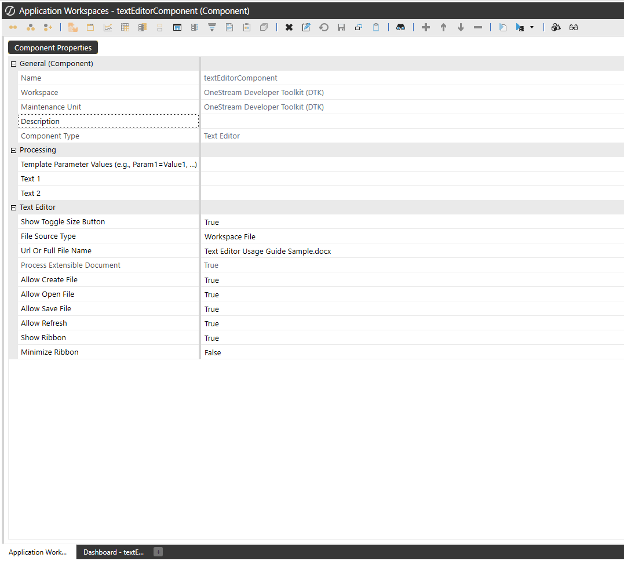
Task: Select the Allow Refresh property label
Action: (44, 323)
